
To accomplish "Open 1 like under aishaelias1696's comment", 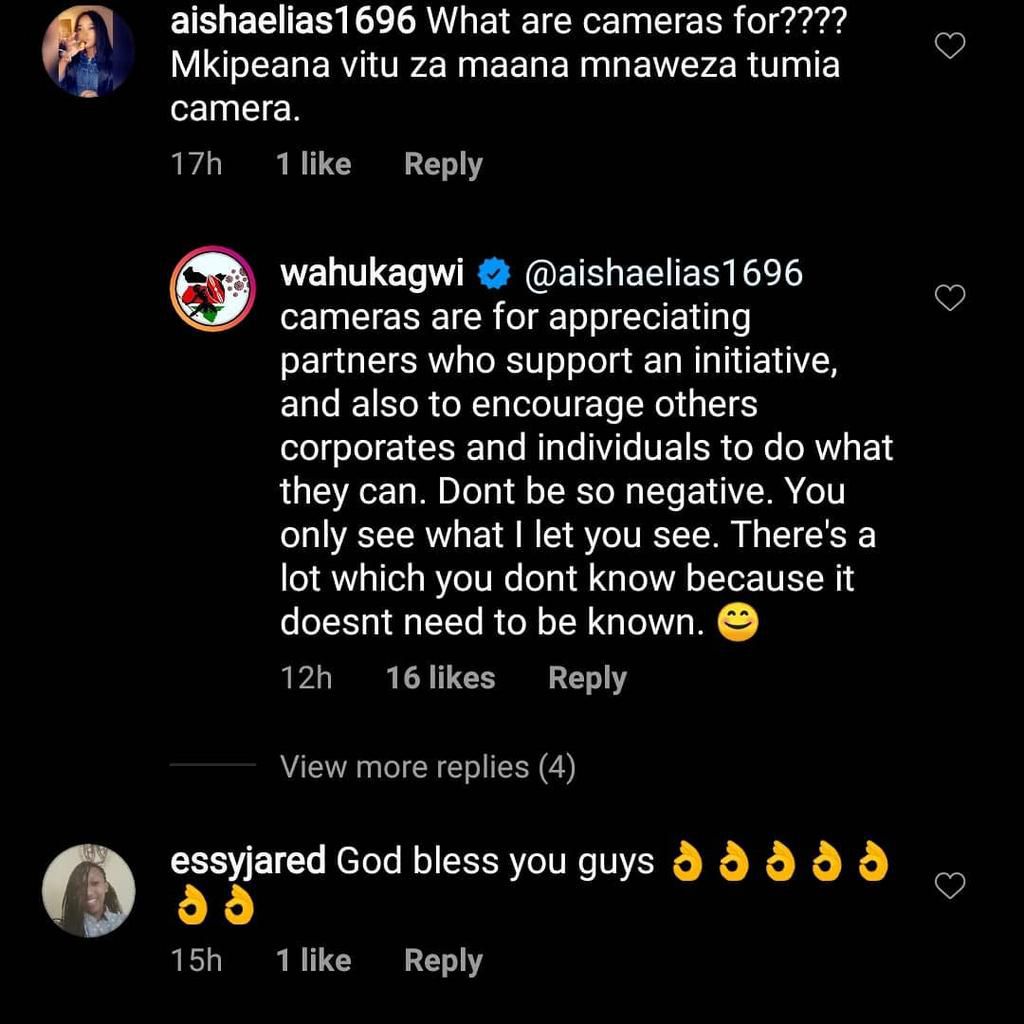I will [x=313, y=163].
